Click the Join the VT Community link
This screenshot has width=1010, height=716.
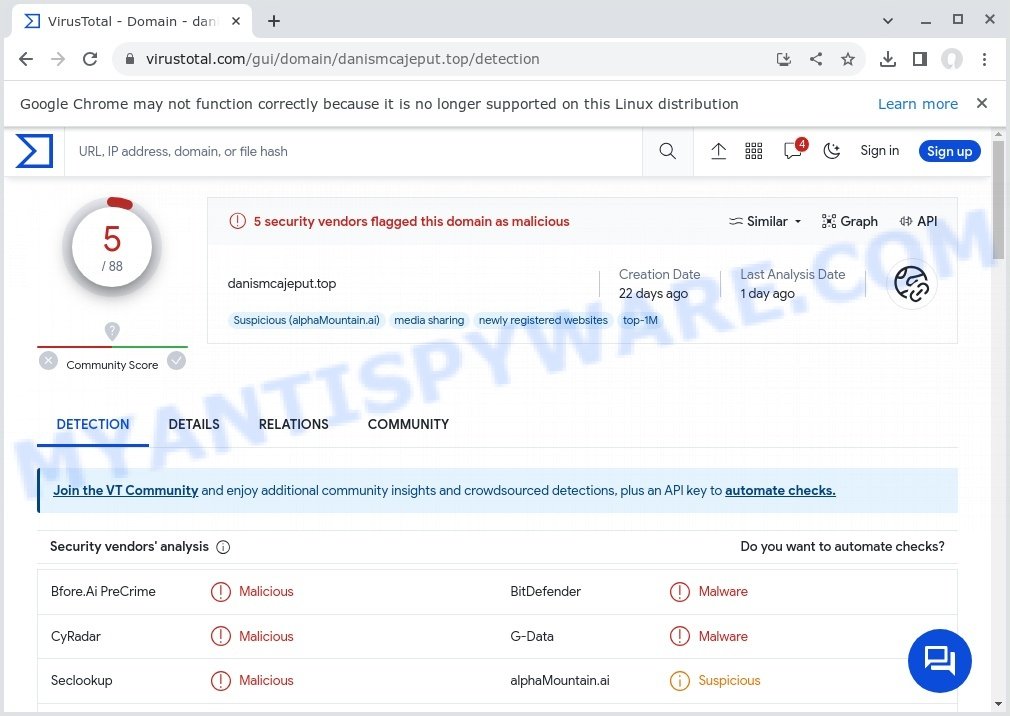click(126, 491)
